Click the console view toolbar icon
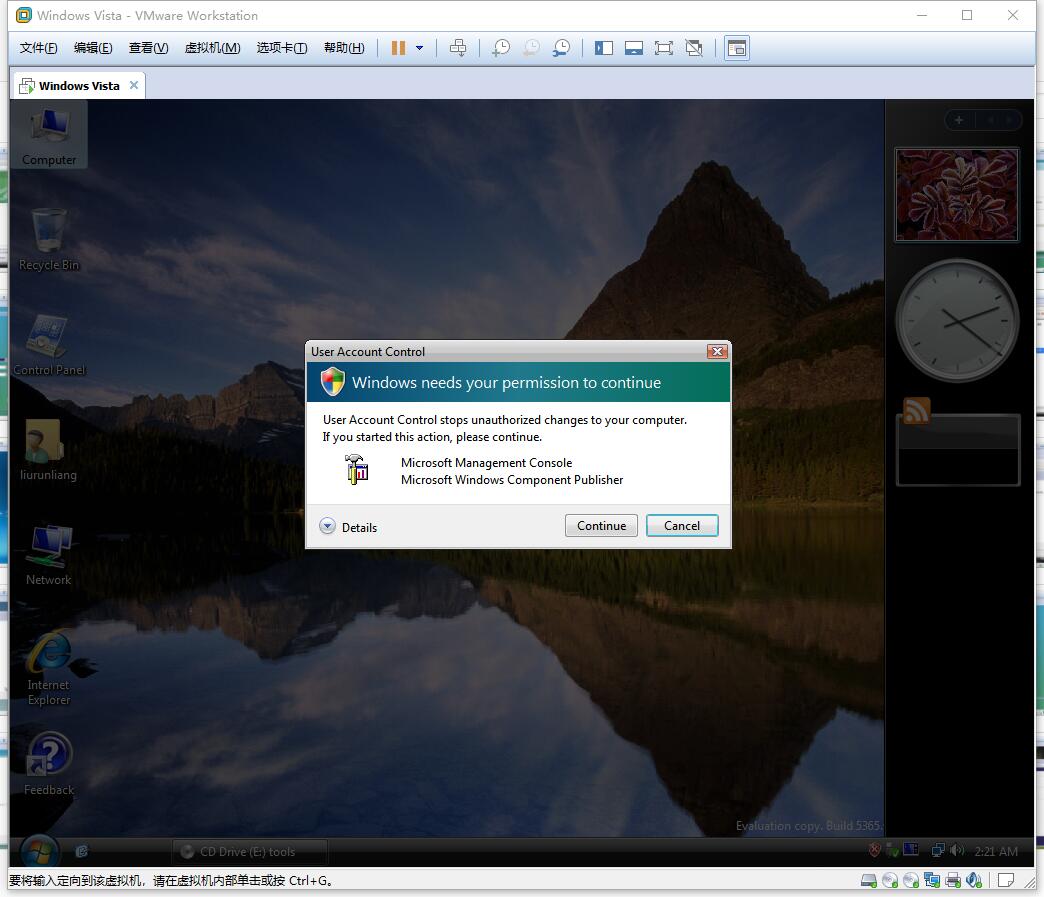1044x897 pixels. tap(737, 48)
